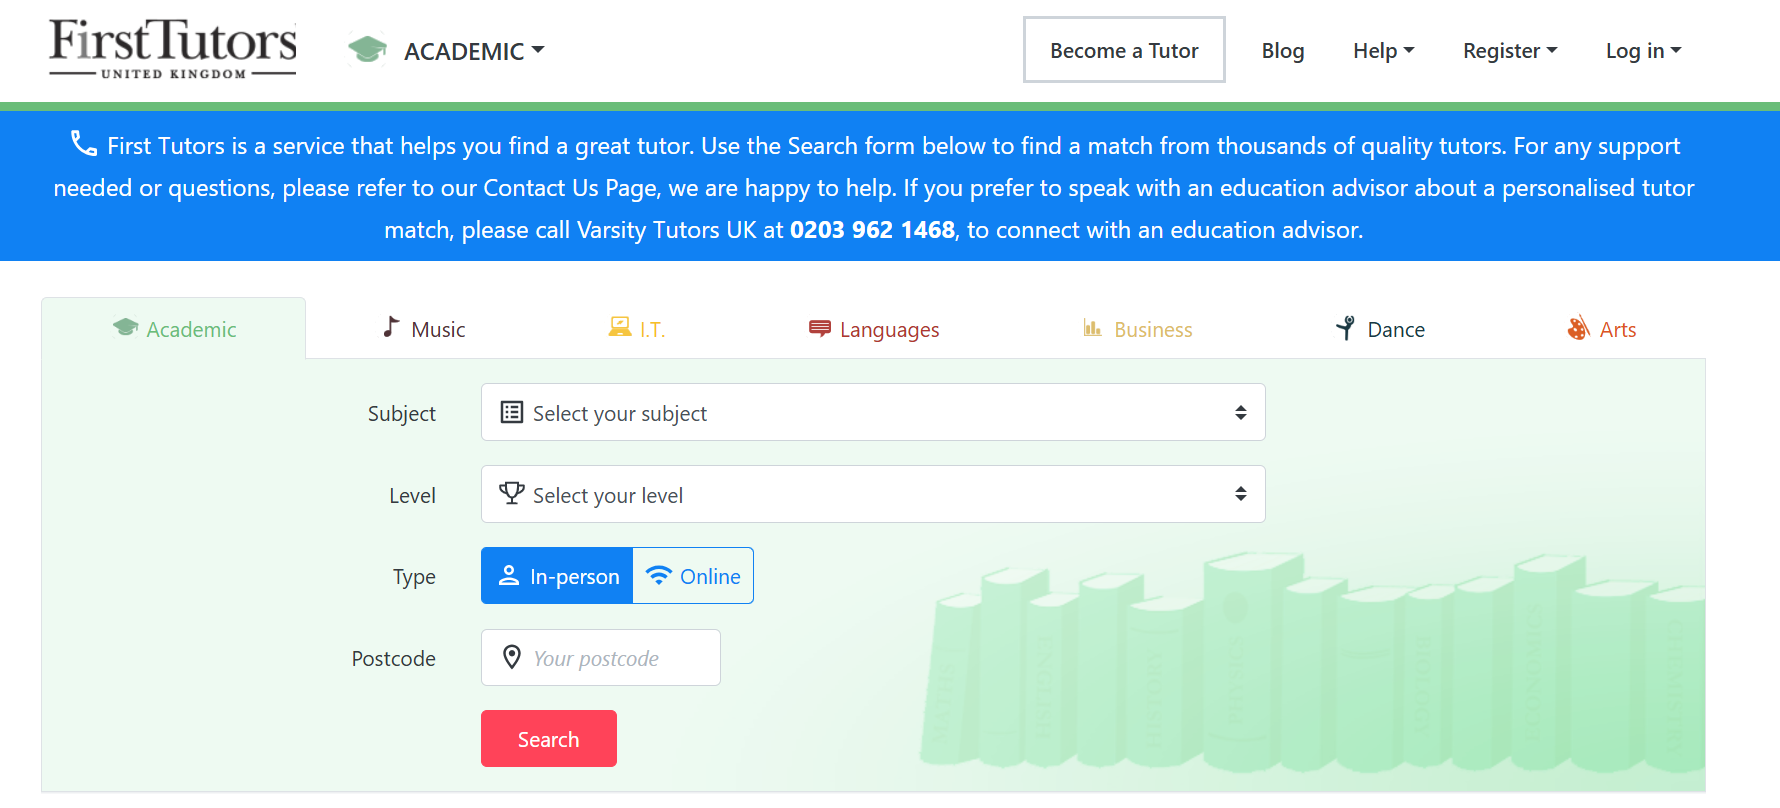Click the First Tutors logo

pos(173,49)
